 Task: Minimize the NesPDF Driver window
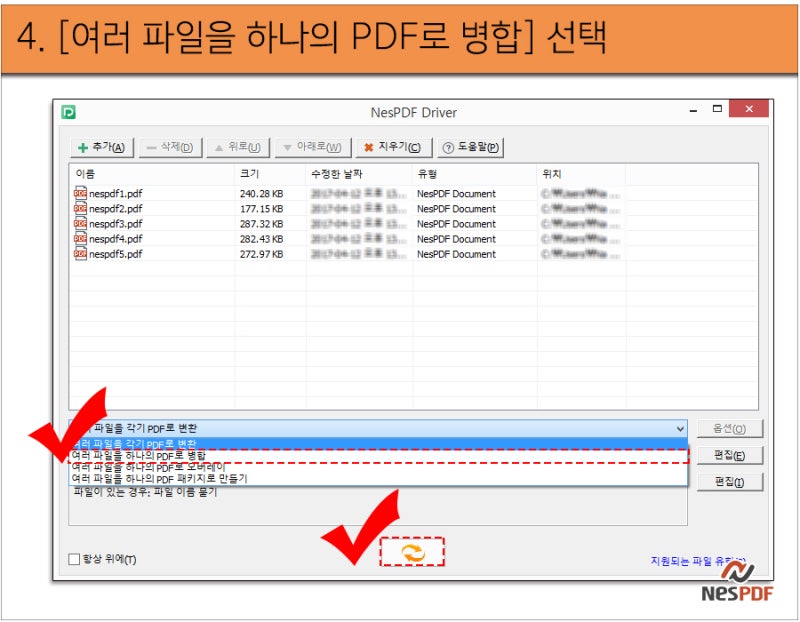pos(693,110)
